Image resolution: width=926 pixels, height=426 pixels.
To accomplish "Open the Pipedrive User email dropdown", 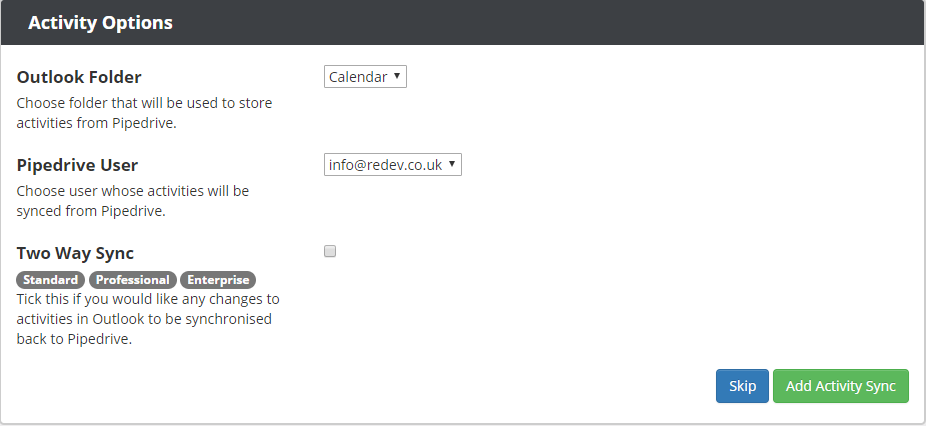I will (393, 165).
